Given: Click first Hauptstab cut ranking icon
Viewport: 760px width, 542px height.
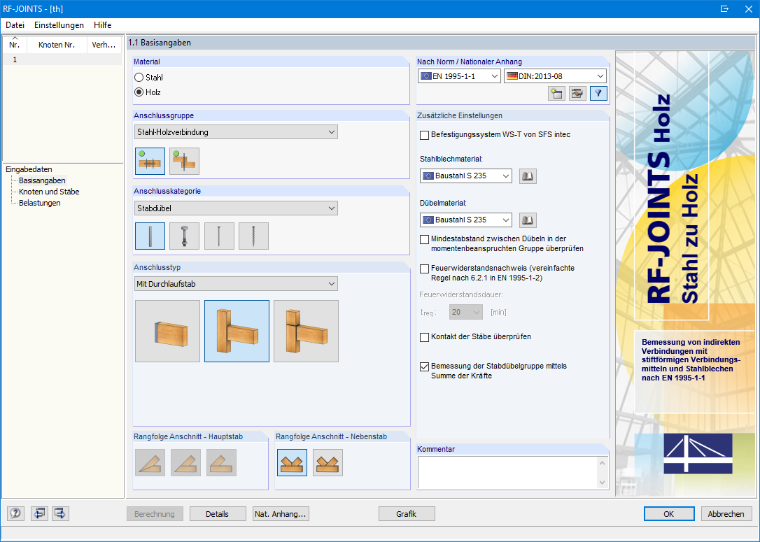Looking at the screenshot, I should (x=150, y=462).
